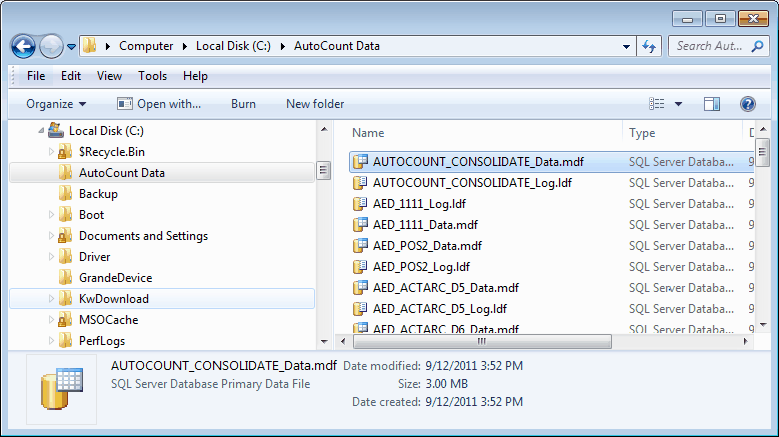Expand the Driver folder

pyautogui.click(x=51, y=257)
